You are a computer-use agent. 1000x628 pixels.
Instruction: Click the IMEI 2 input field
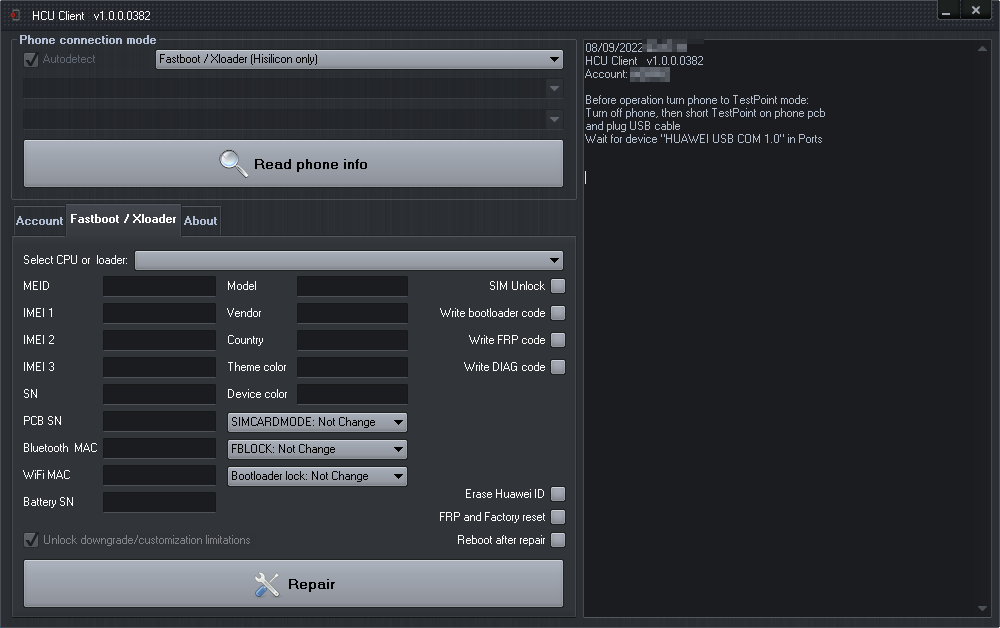159,340
